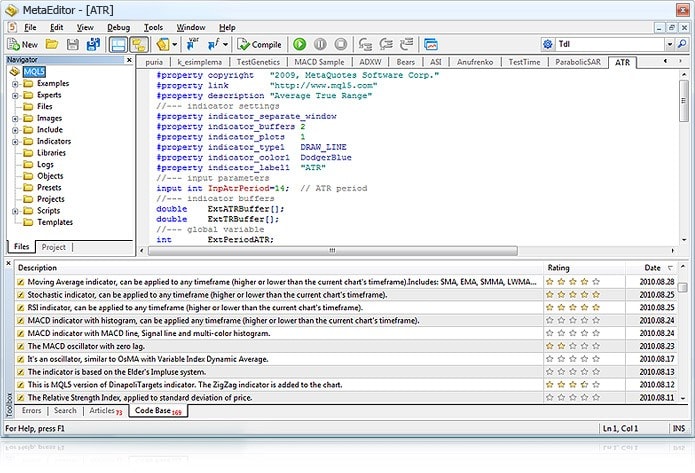Expand the Images folder
Screen dimensions: 695x473
[15, 119]
